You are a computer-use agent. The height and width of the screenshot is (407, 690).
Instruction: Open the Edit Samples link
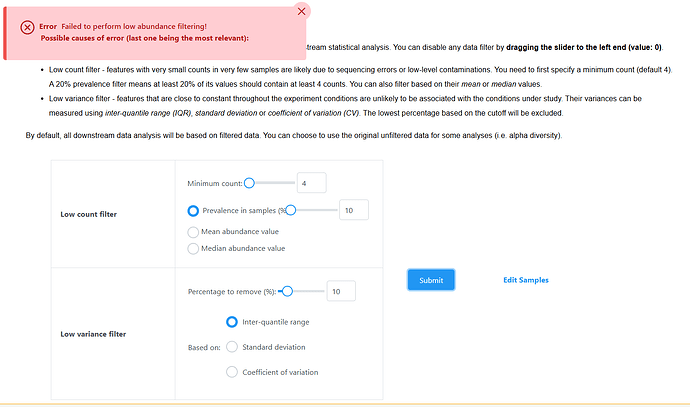pos(525,280)
